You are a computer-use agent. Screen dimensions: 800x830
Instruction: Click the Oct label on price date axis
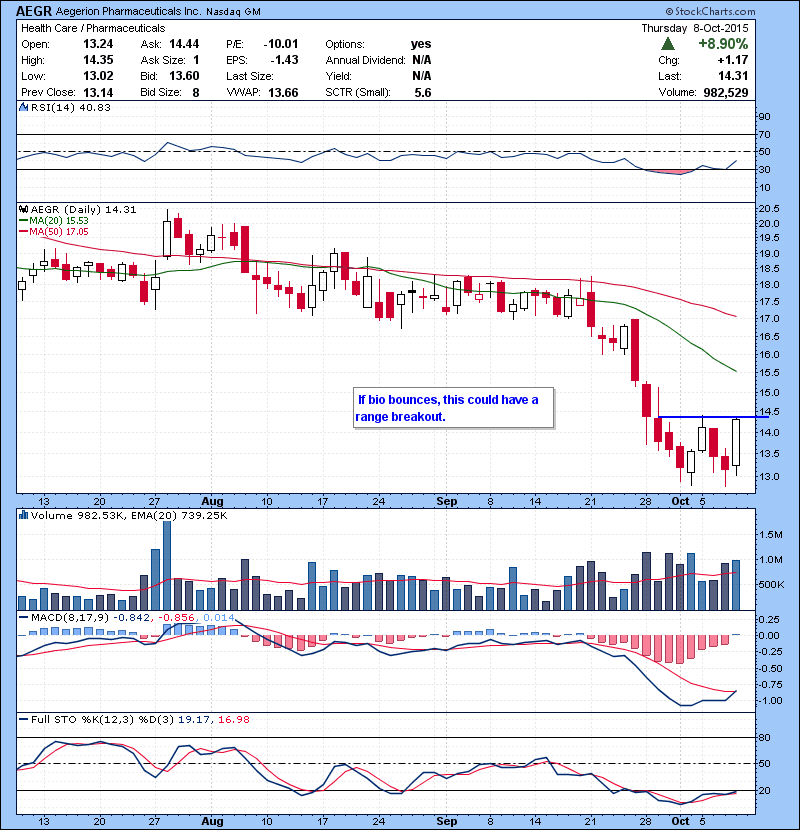pyautogui.click(x=680, y=501)
